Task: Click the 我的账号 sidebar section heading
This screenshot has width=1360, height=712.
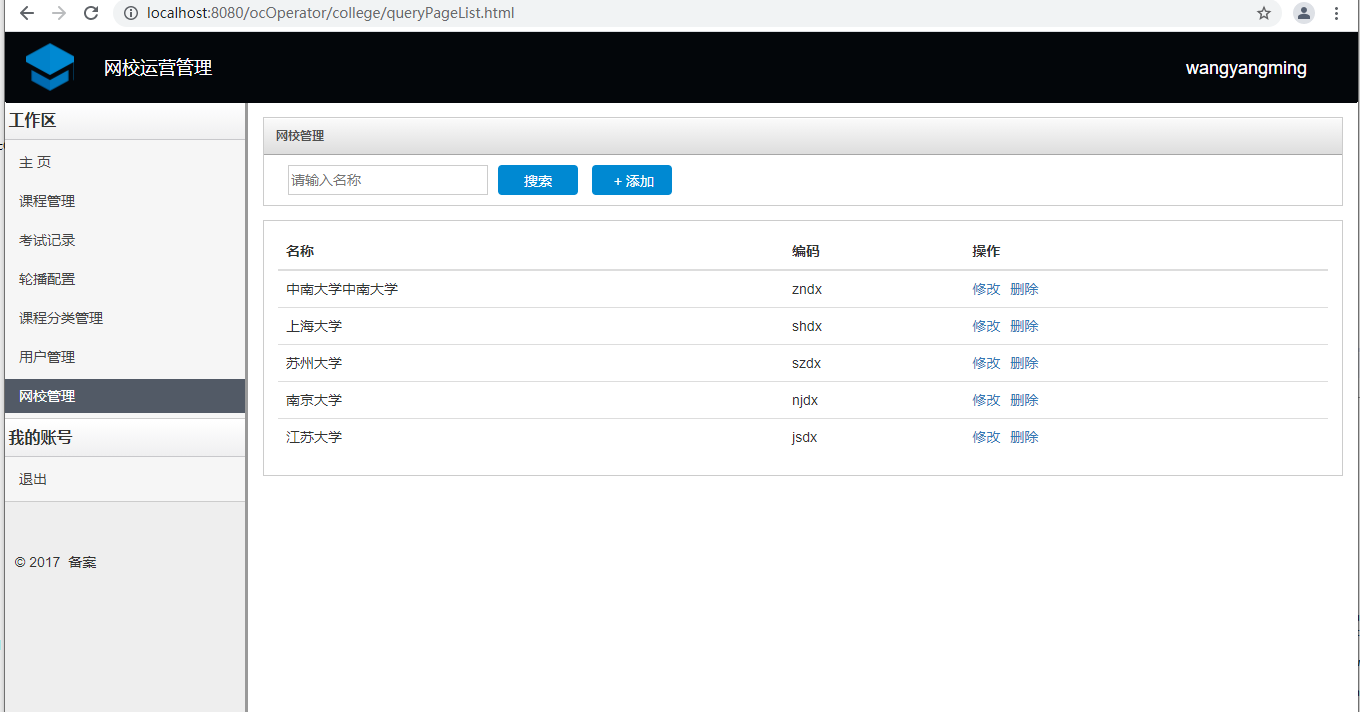Action: tap(41, 438)
